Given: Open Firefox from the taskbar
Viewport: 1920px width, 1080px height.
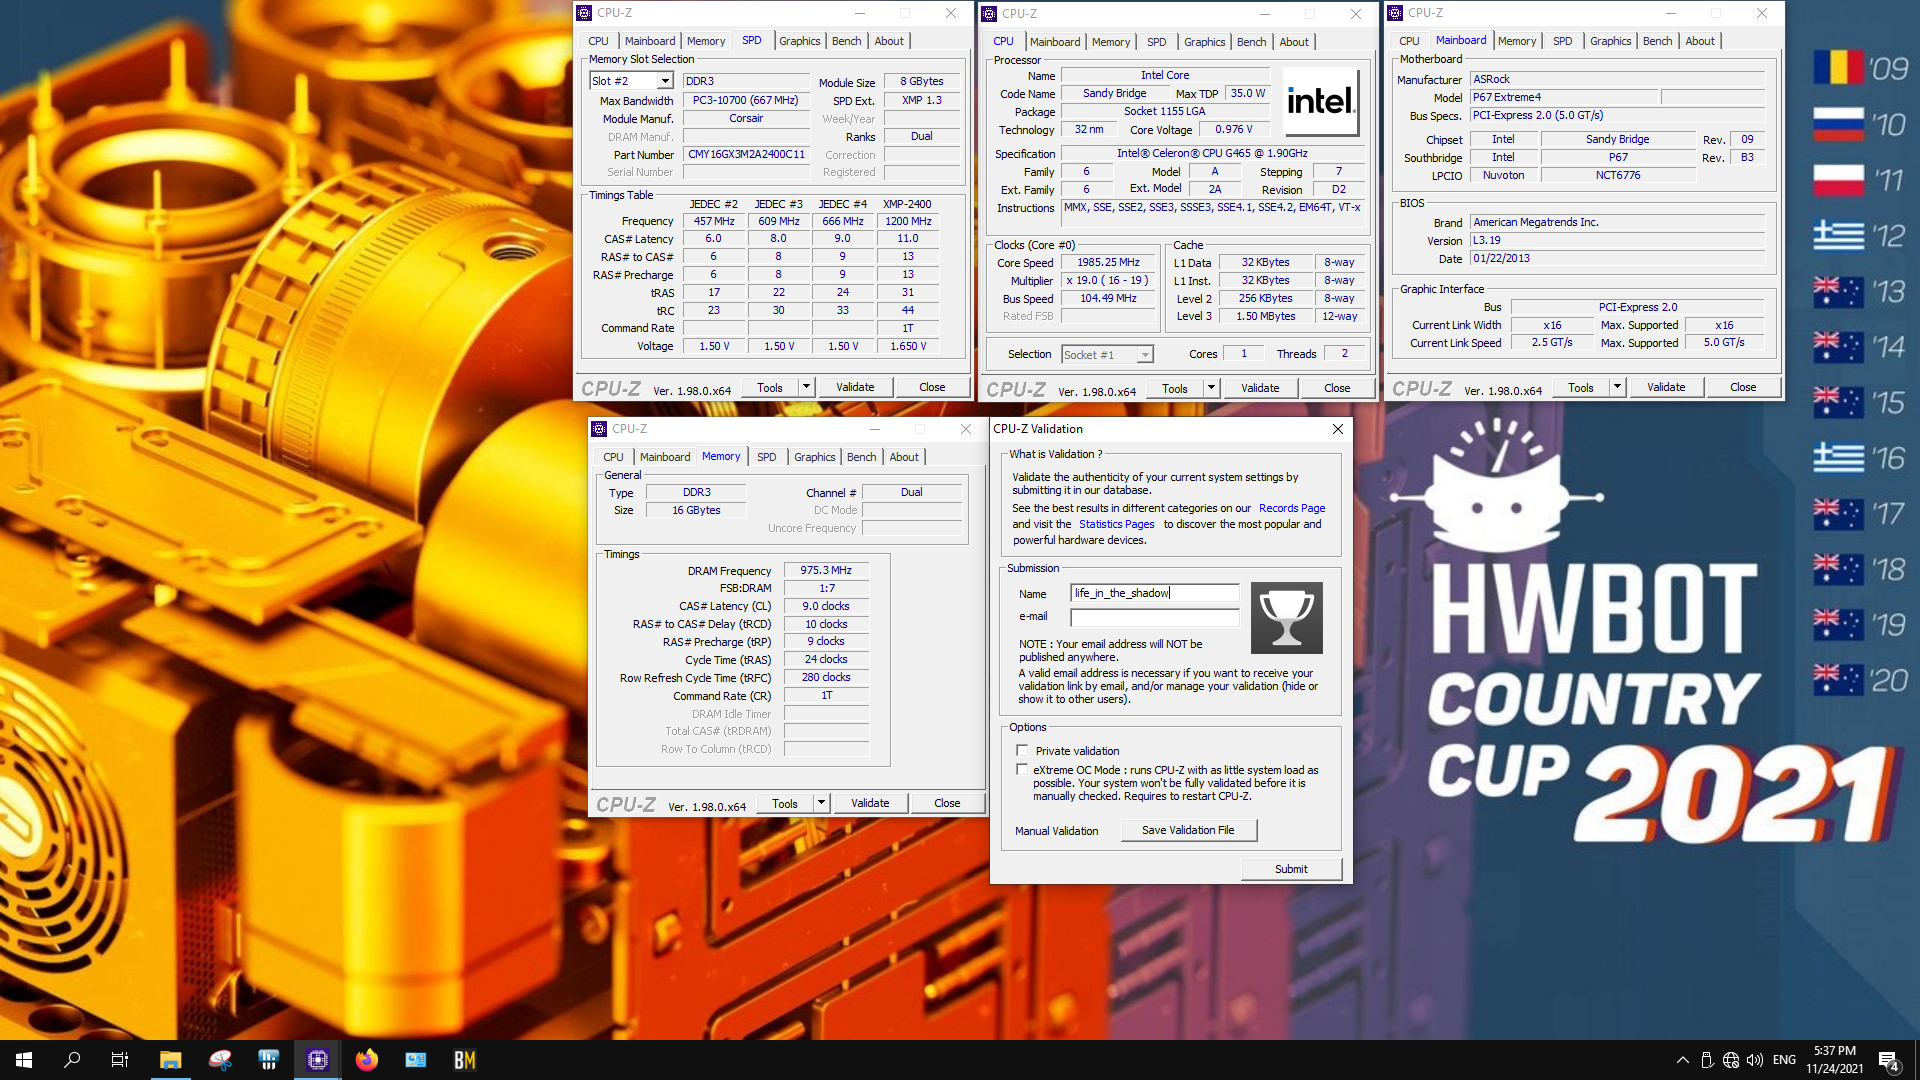Looking at the screenshot, I should click(367, 1060).
